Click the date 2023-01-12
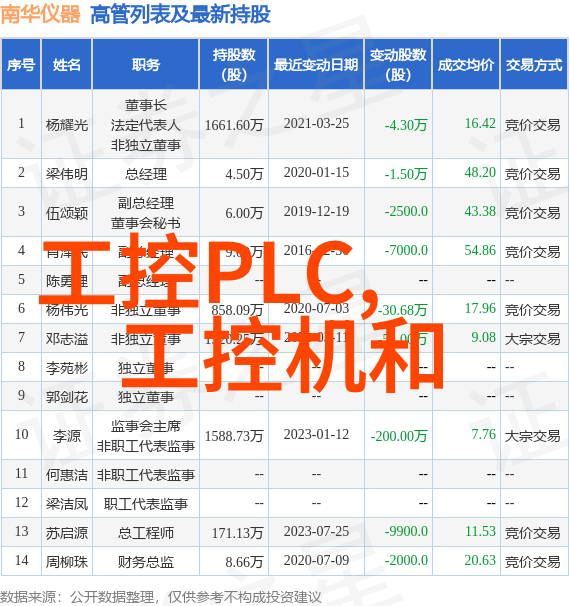Screen dimensions: 569x606 (x=316, y=434)
